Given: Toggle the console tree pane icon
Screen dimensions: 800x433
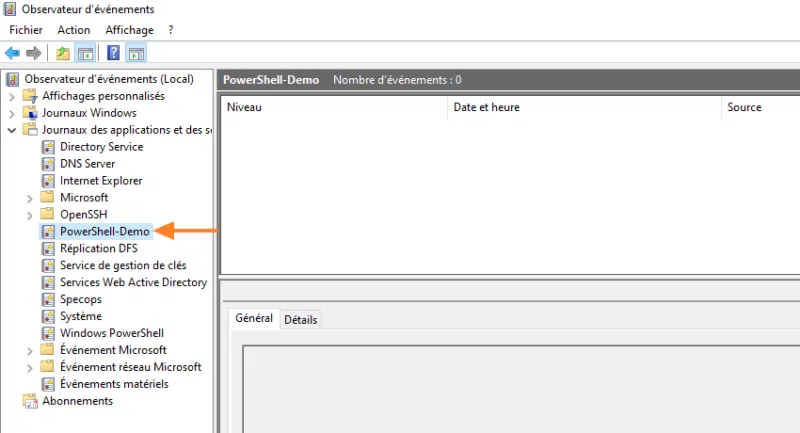Looking at the screenshot, I should tap(85, 53).
